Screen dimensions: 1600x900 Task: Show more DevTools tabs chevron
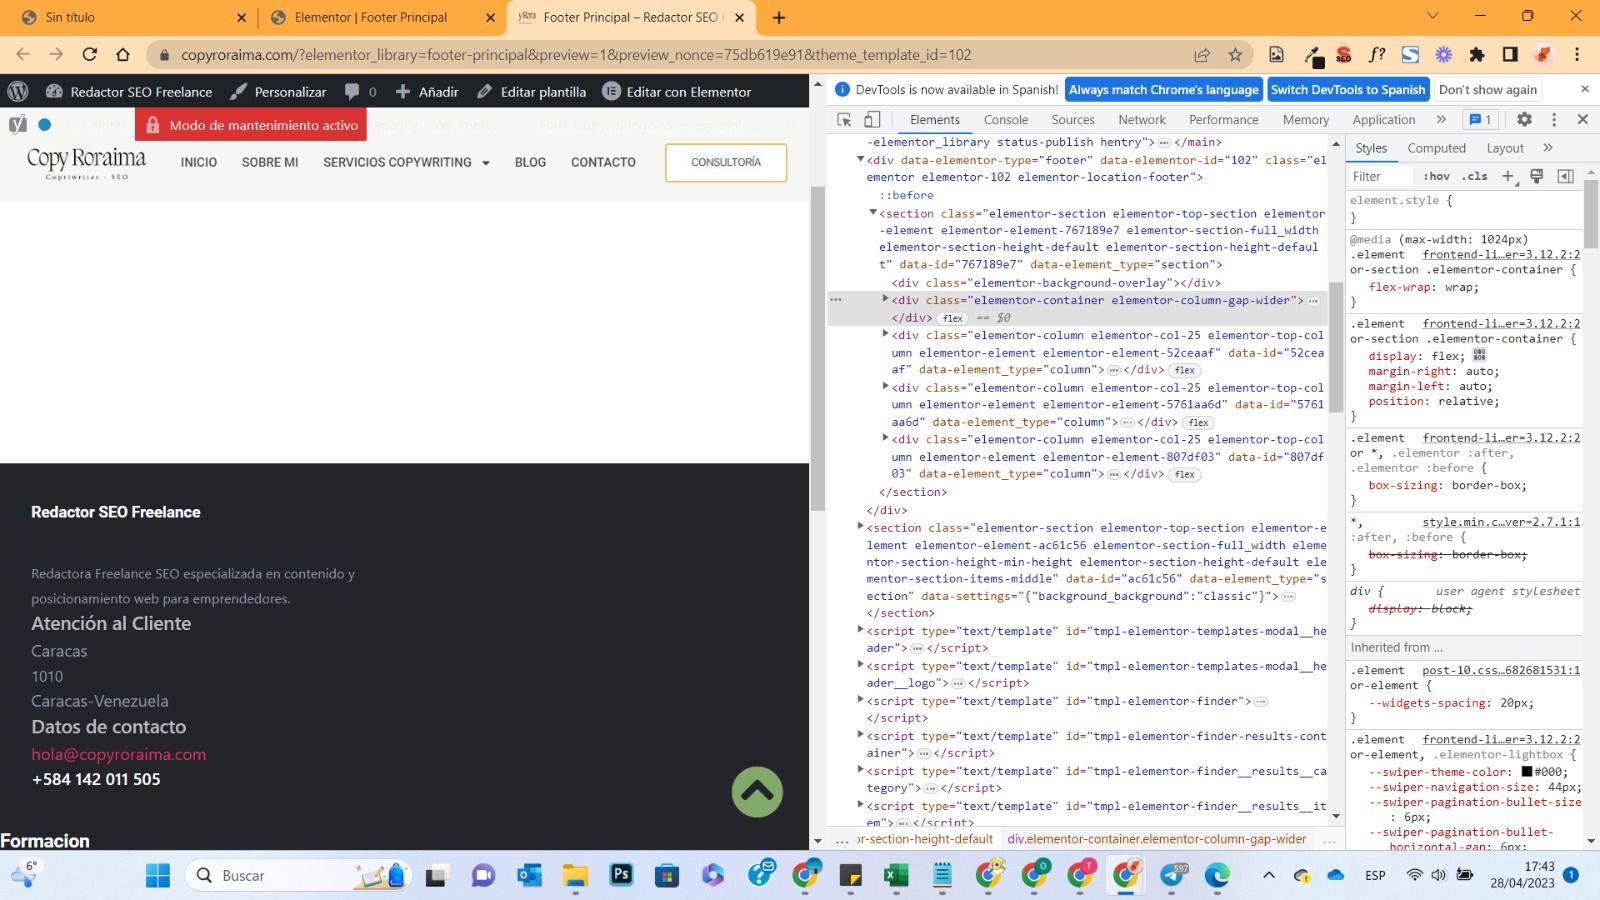(1441, 119)
